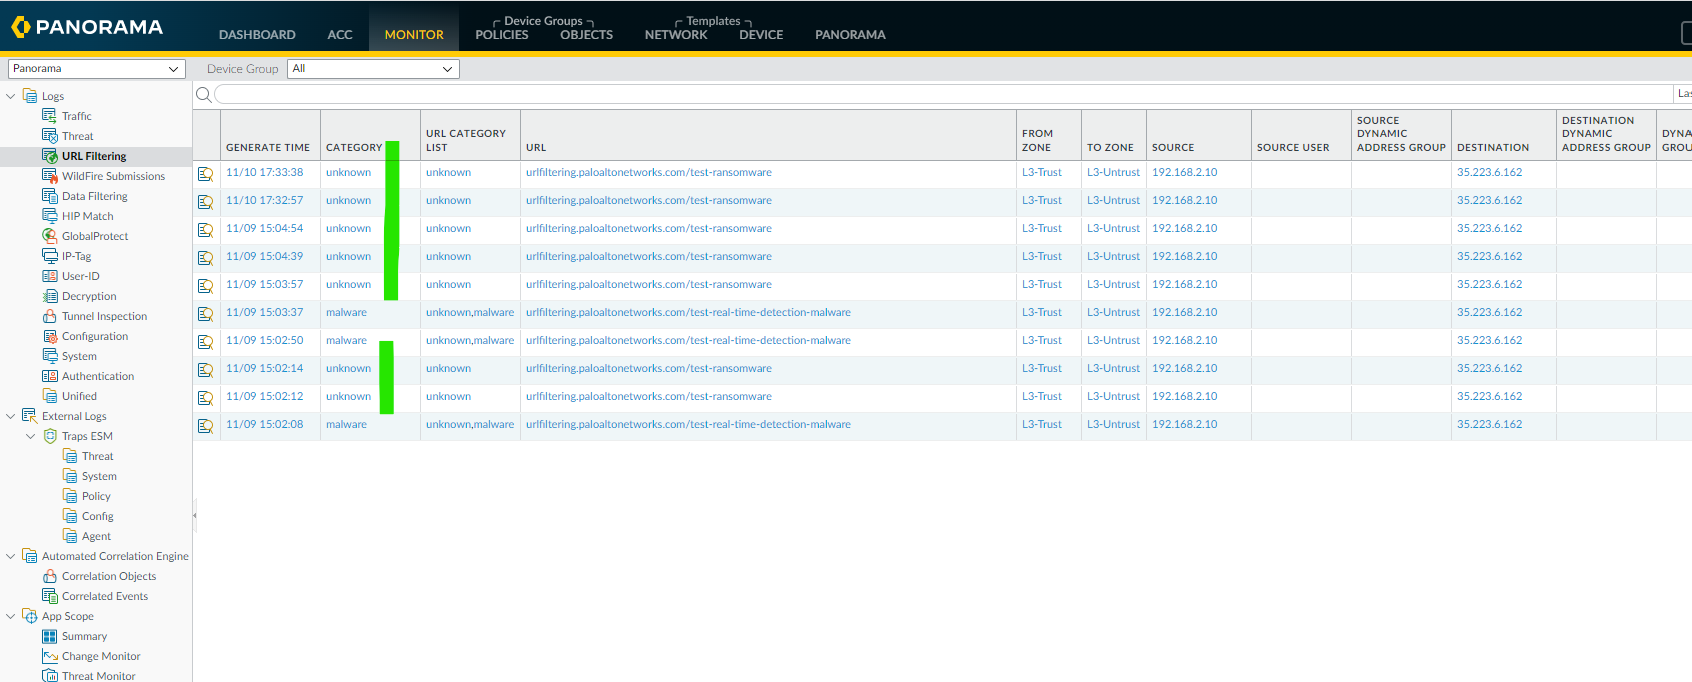Viewport: 1692px width, 682px height.
Task: Open WildFire Submissions log icon
Action: pyautogui.click(x=49, y=176)
